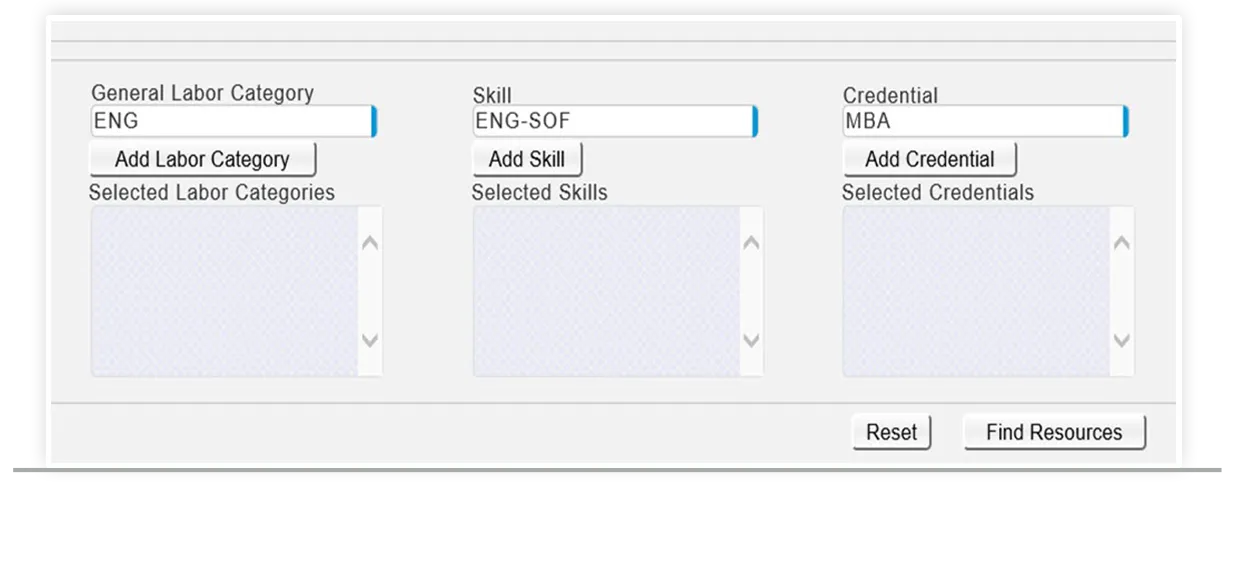Open the Skill field blue dropdown marker
The height and width of the screenshot is (576, 1251).
[756, 122]
